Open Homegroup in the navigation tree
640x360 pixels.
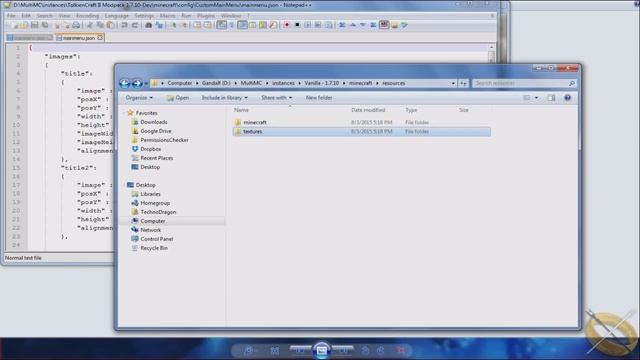[x=155, y=203]
